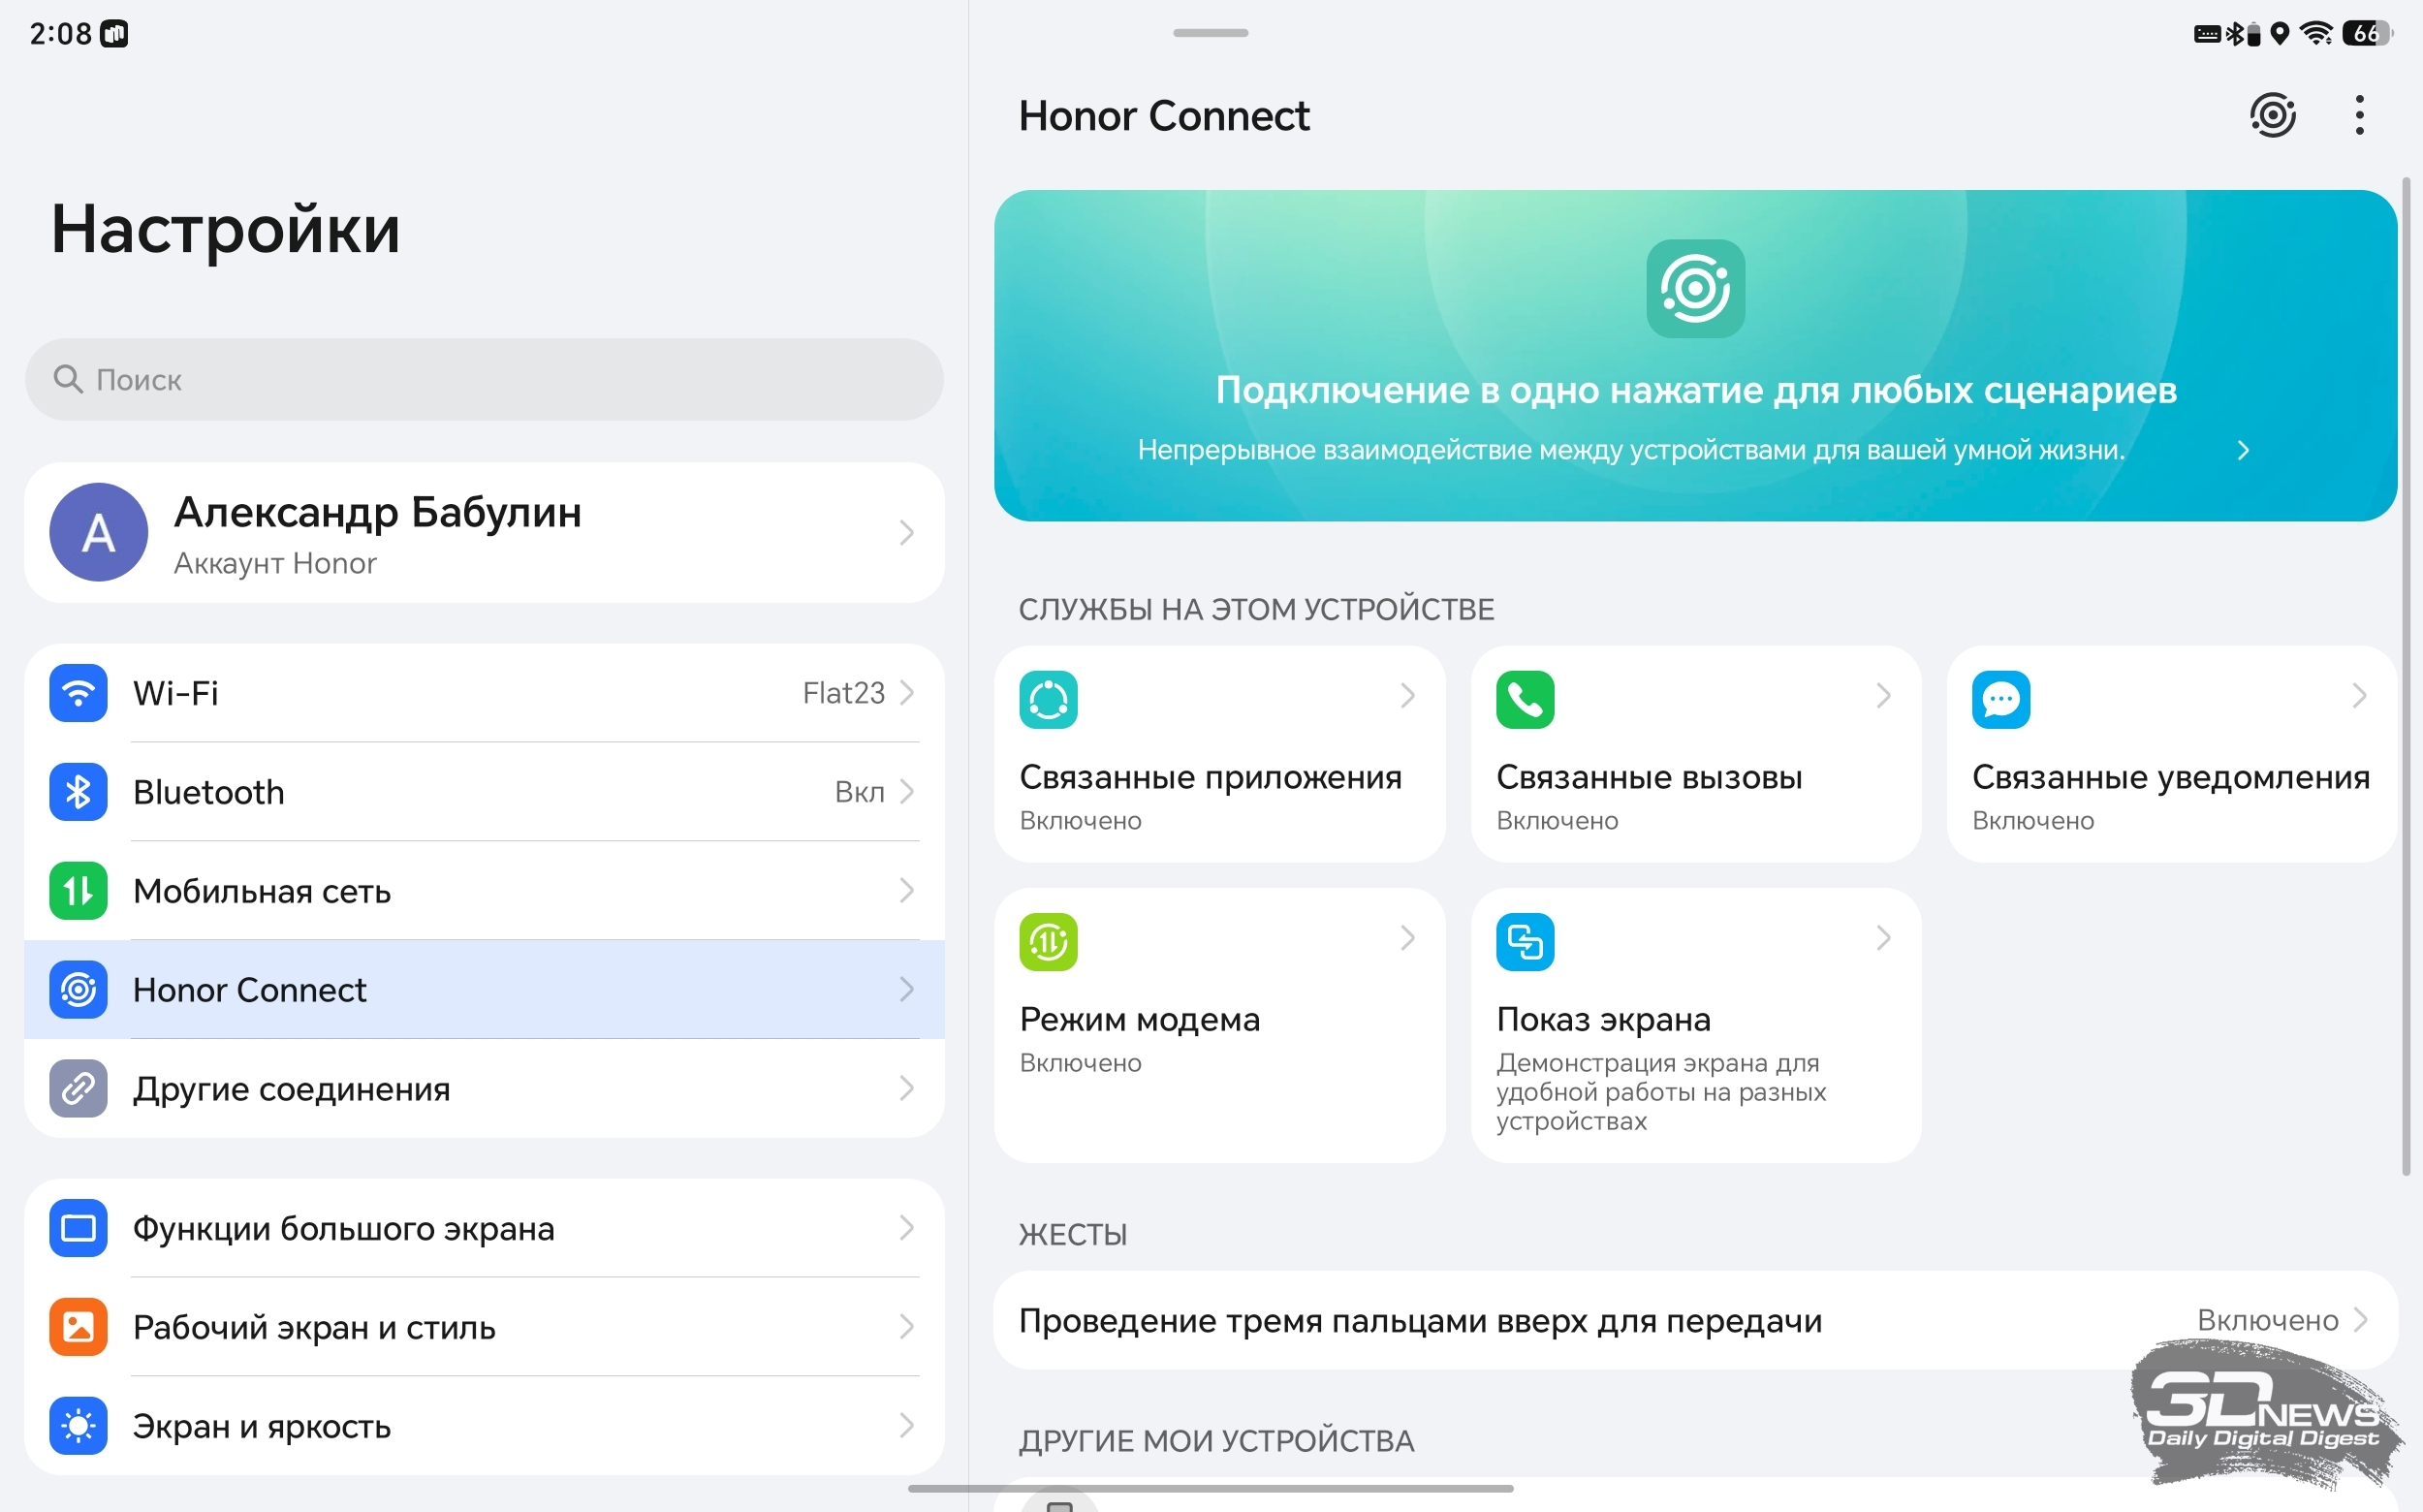Tap the Honor Connect radar icon in header
The height and width of the screenshot is (1512, 2423).
click(x=2272, y=115)
